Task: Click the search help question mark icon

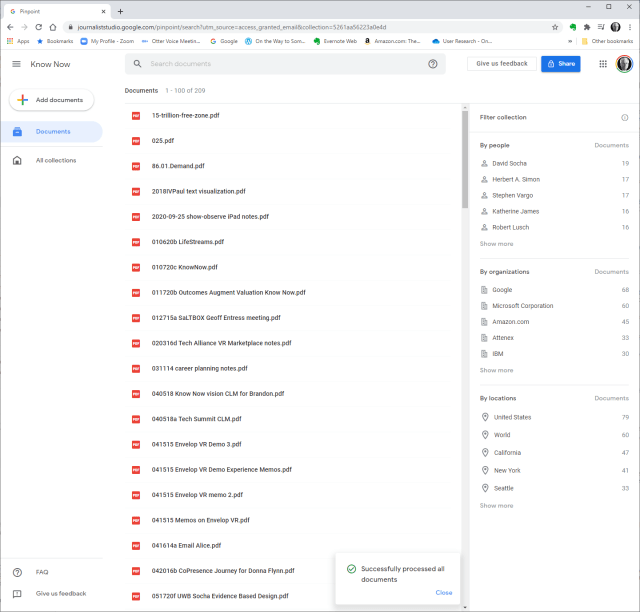Action: [x=433, y=64]
